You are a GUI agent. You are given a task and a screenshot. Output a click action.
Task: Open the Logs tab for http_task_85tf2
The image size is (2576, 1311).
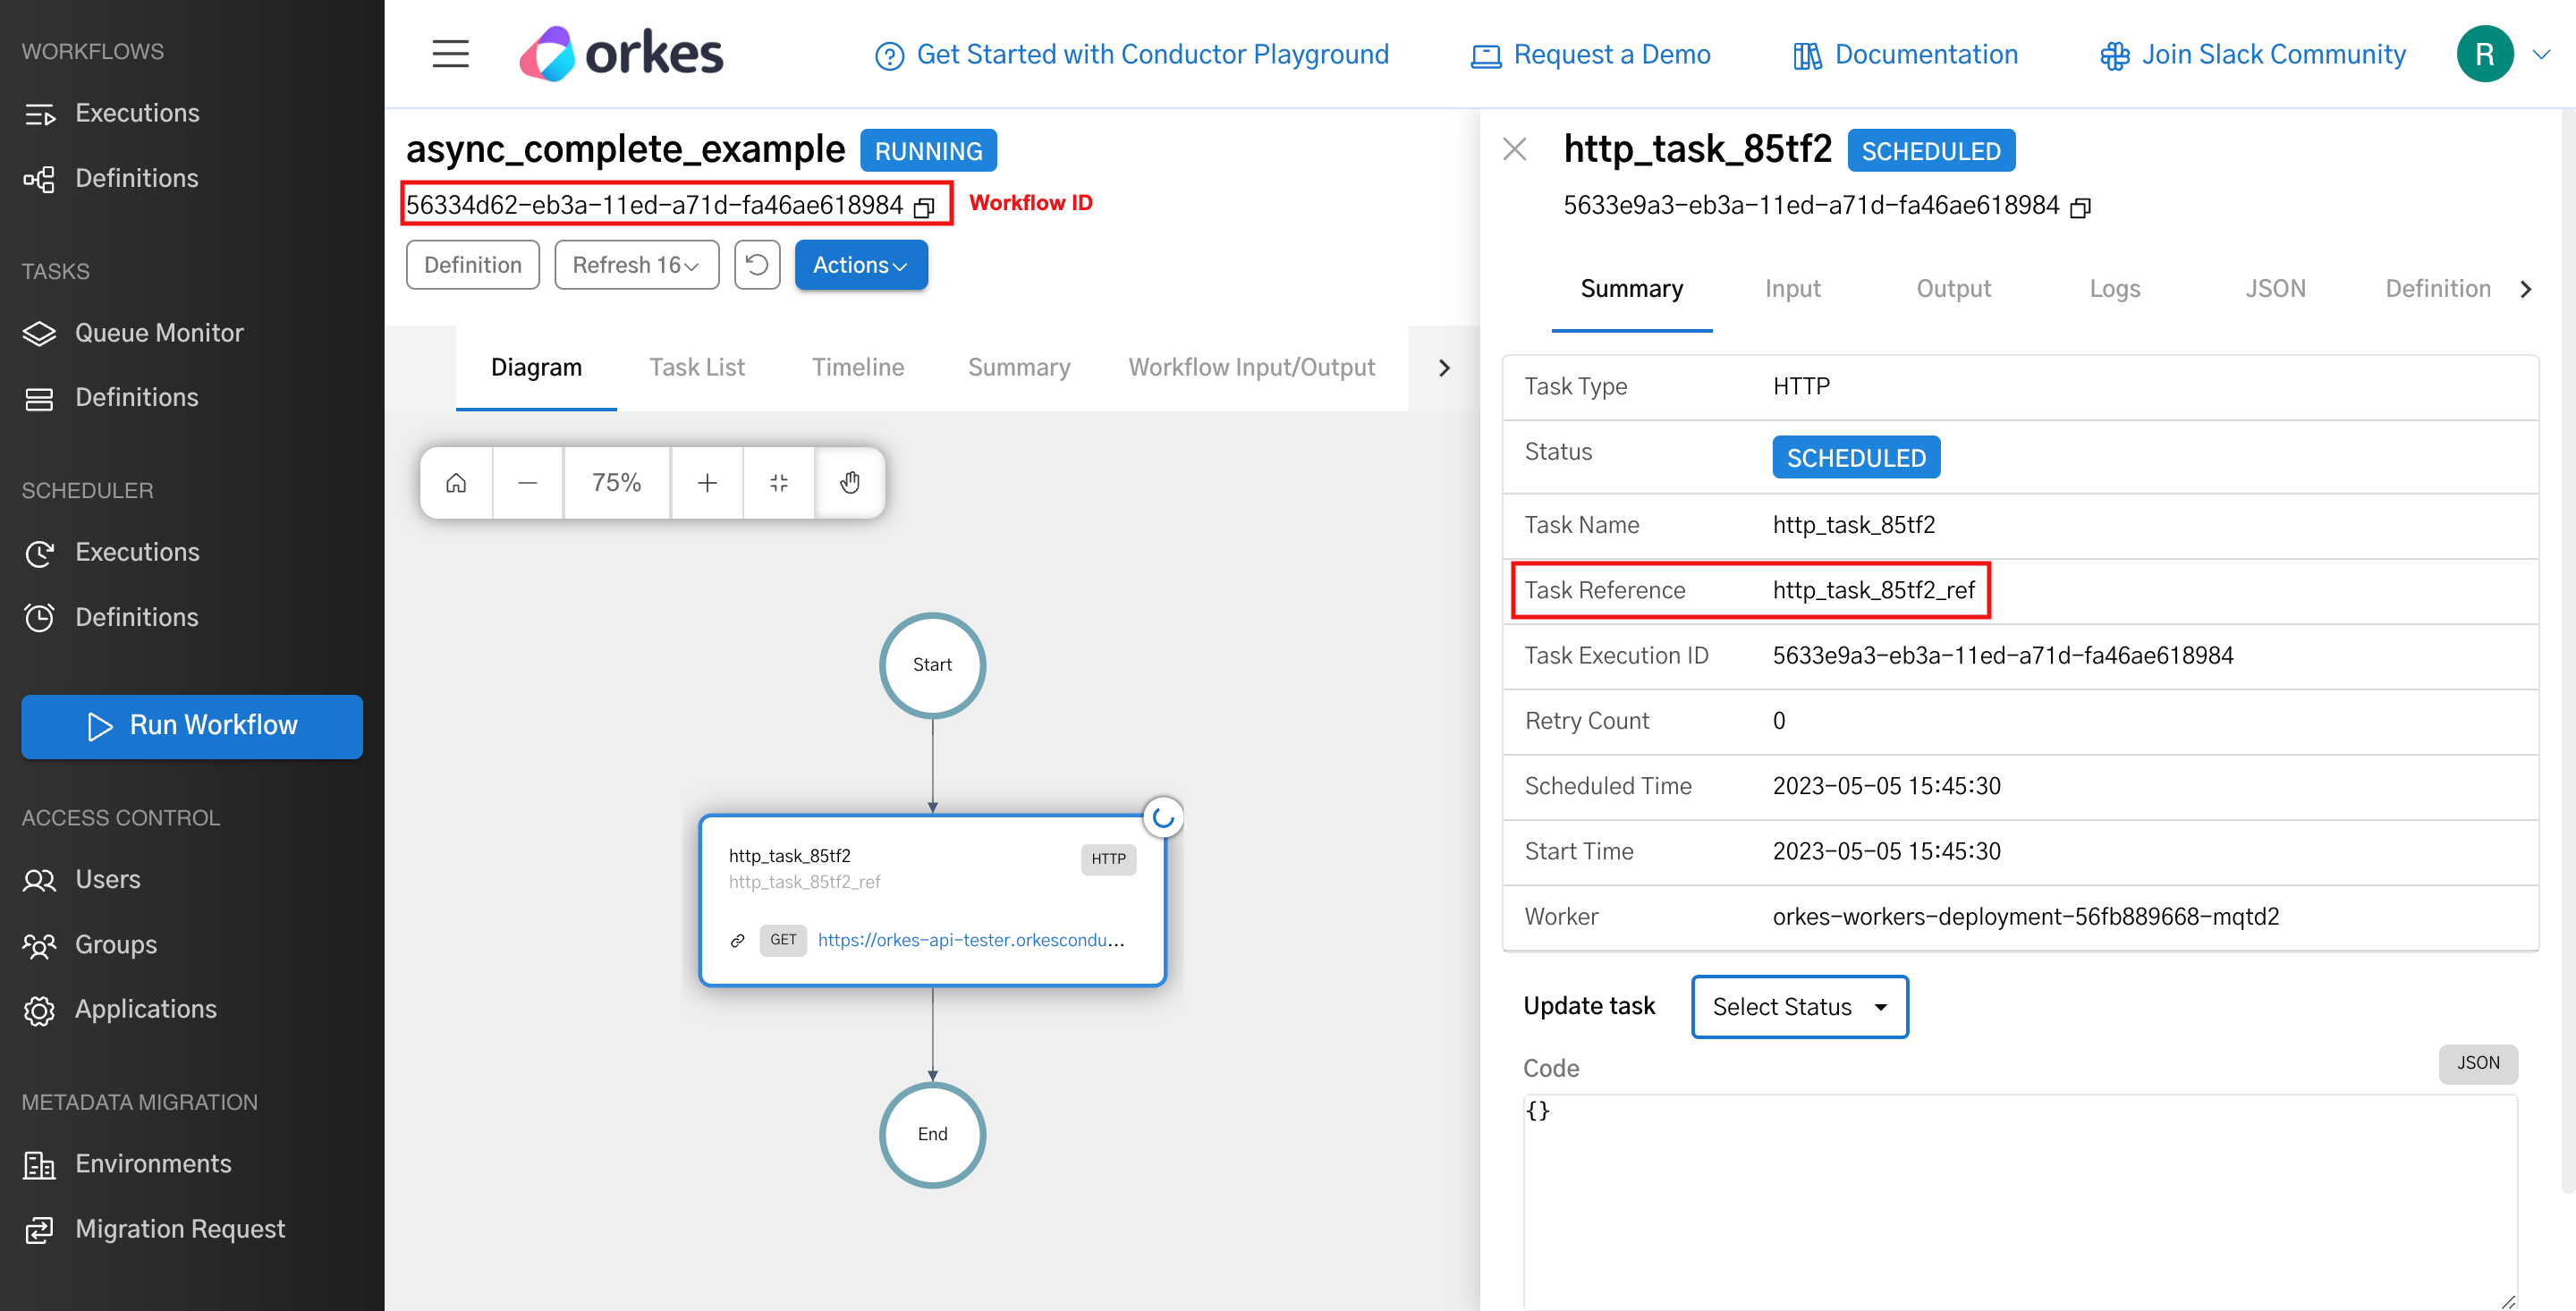tap(2114, 288)
